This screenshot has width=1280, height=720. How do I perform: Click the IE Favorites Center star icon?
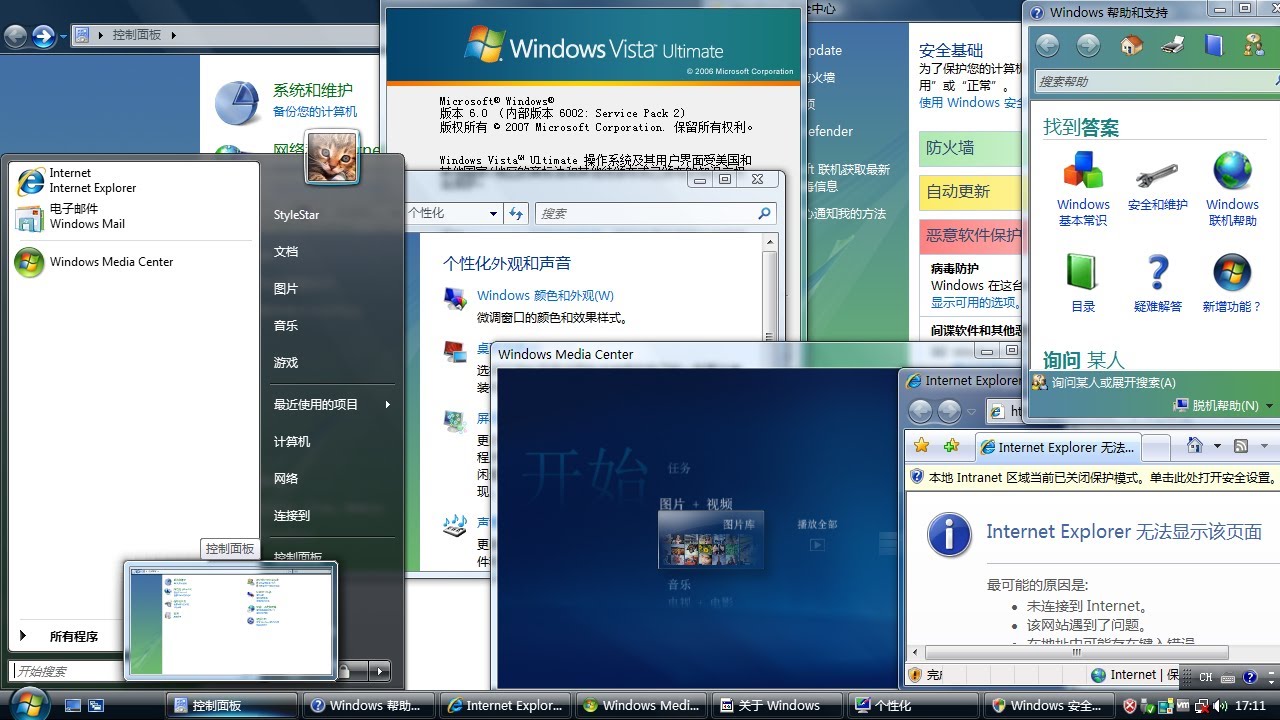(922, 446)
